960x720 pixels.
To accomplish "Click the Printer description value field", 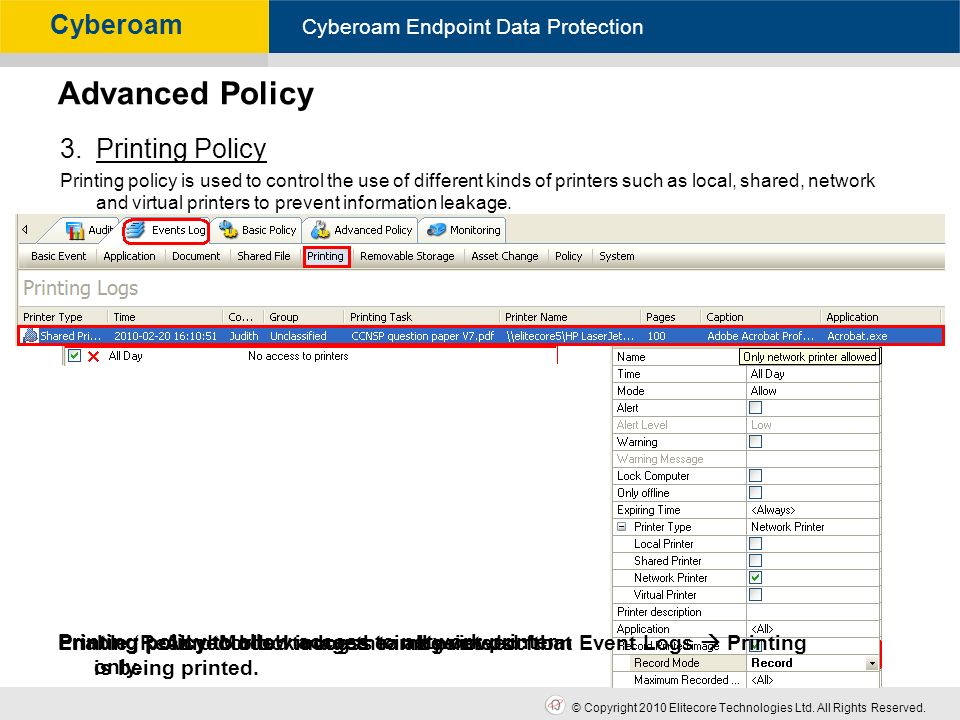I will (x=813, y=612).
